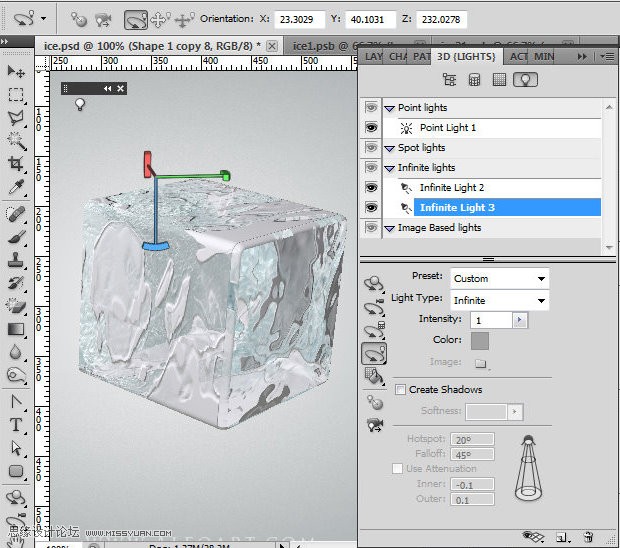This screenshot has height=548, width=620.
Task: Hide Point Light 1
Action: pos(371,128)
